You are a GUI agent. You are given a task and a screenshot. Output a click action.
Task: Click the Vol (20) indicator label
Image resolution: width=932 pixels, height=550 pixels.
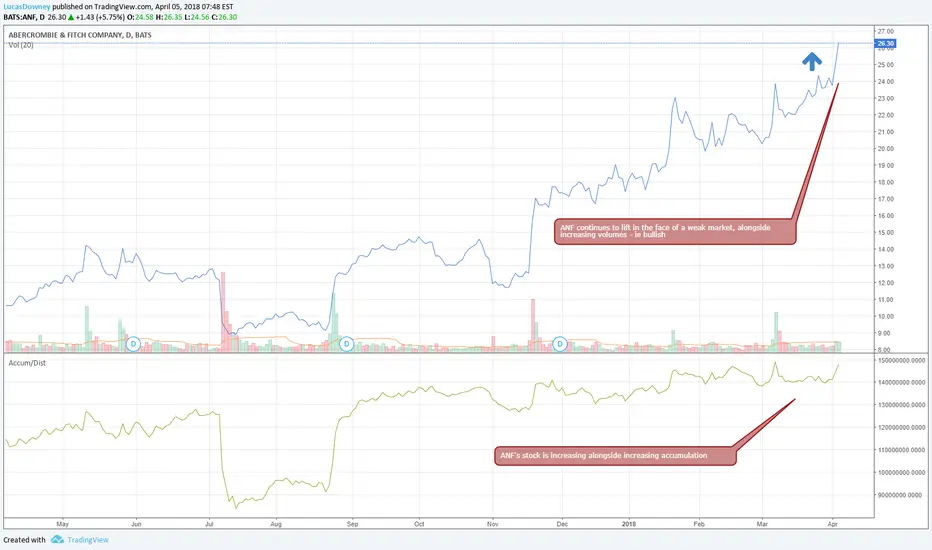[21, 45]
